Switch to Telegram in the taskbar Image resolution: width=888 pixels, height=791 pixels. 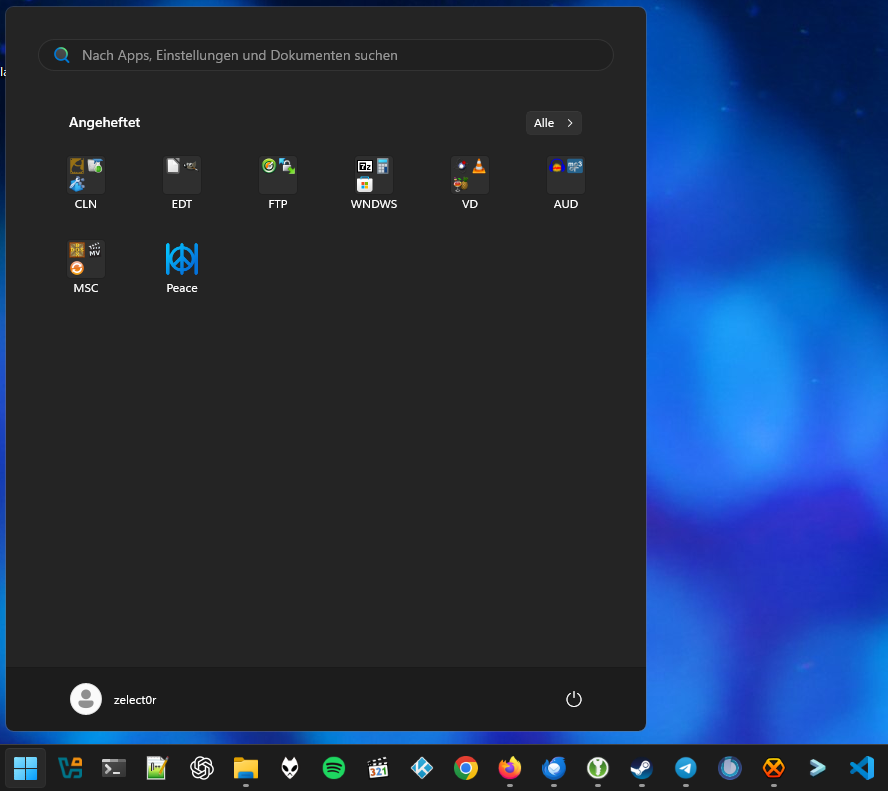pyautogui.click(x=686, y=768)
